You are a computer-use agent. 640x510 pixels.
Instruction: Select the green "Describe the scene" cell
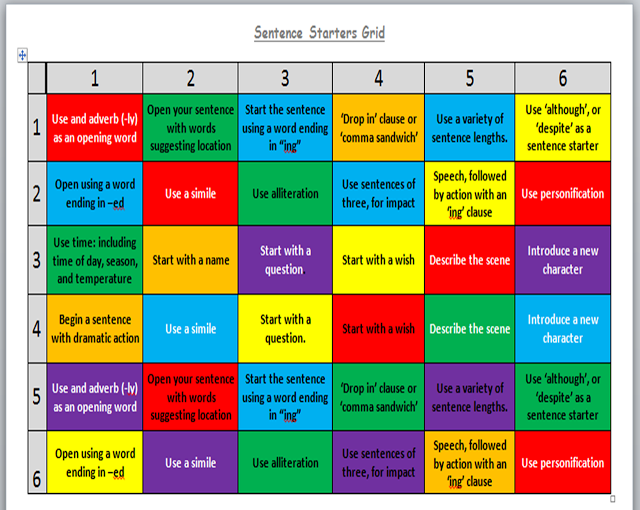469,329
